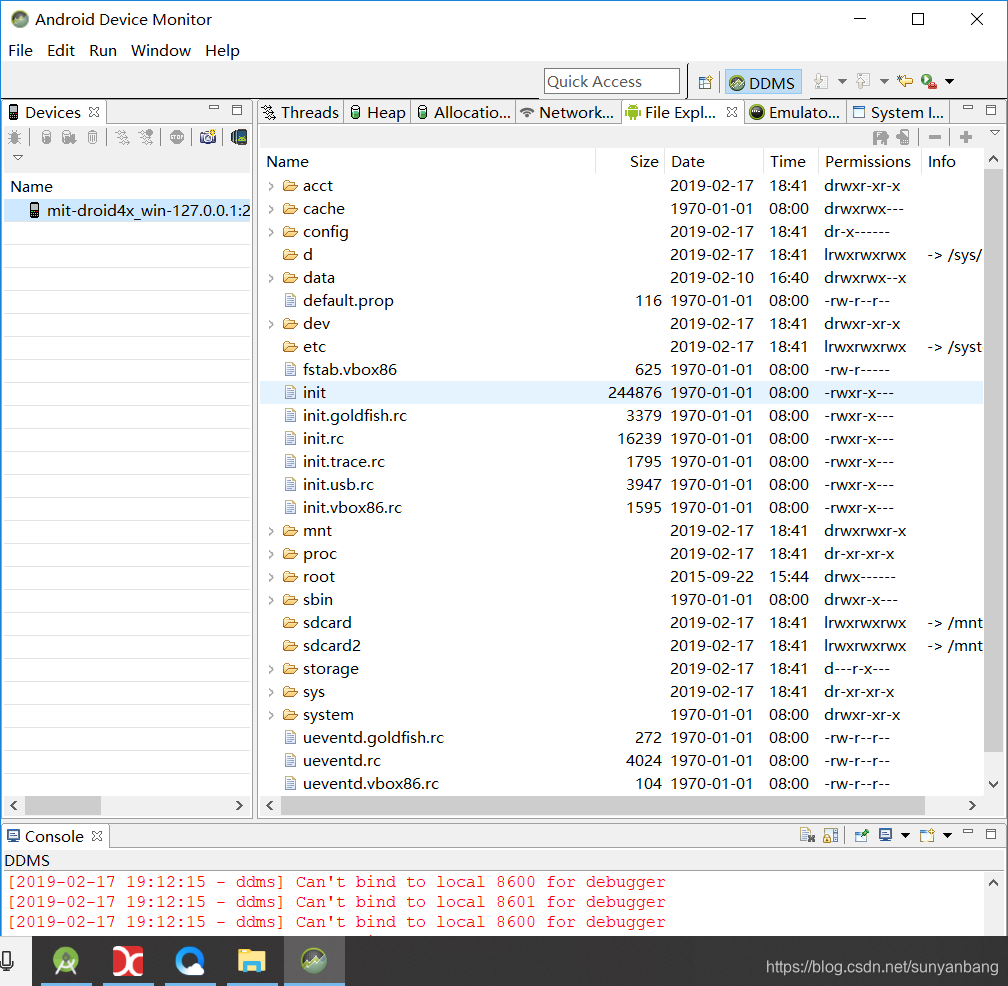Click the Devices panel horizontal scrollbar
This screenshot has width=1008, height=986.
click(x=63, y=805)
